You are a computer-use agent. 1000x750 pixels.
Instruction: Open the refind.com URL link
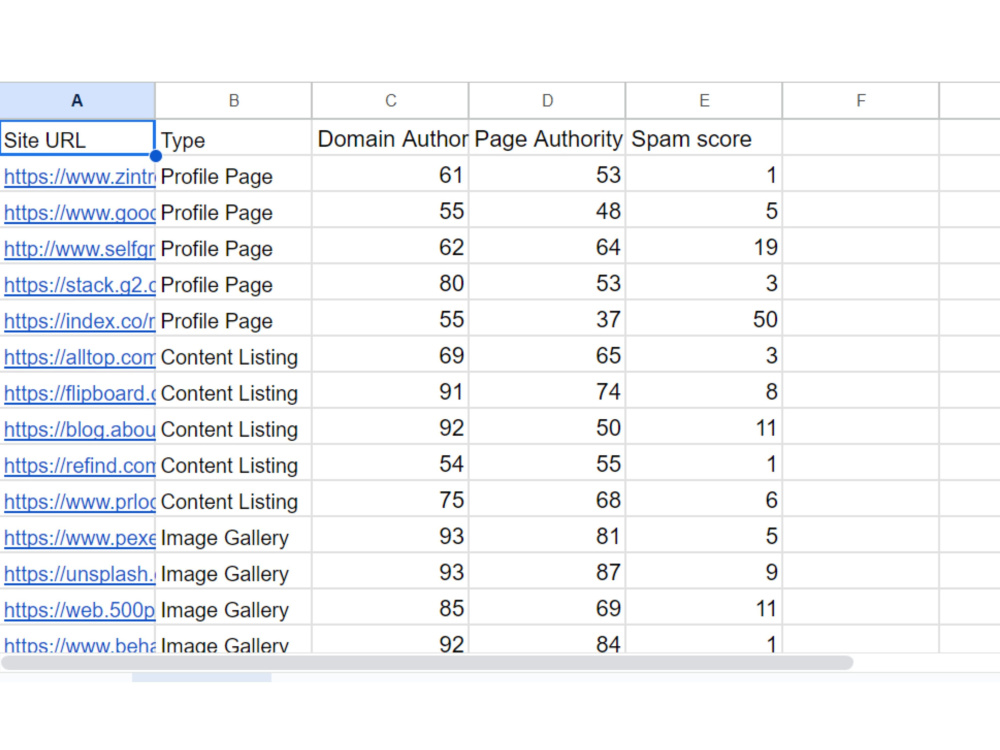coord(79,466)
